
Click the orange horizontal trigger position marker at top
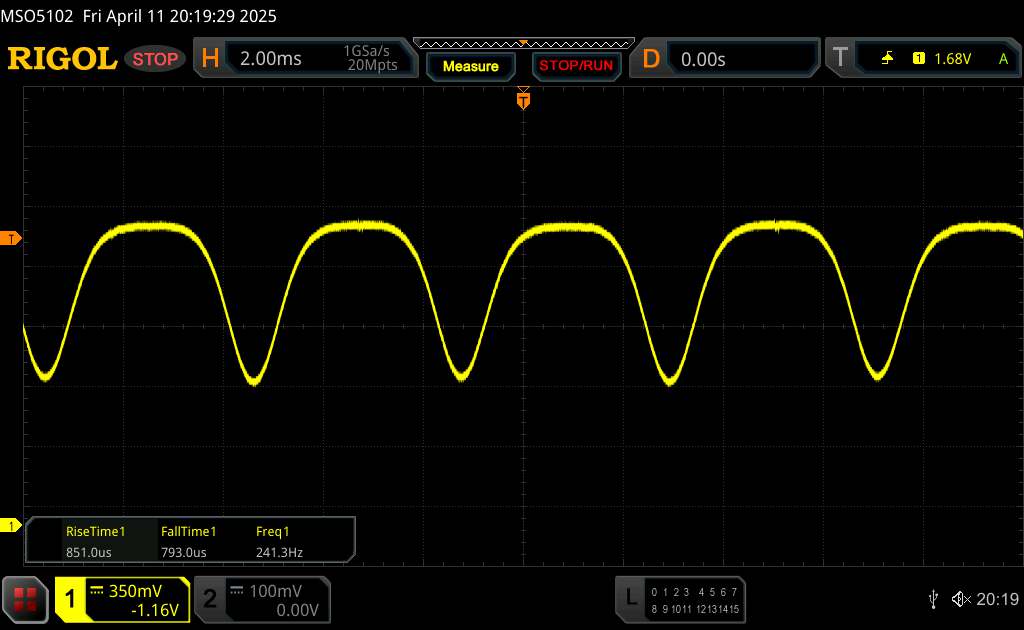(523, 99)
